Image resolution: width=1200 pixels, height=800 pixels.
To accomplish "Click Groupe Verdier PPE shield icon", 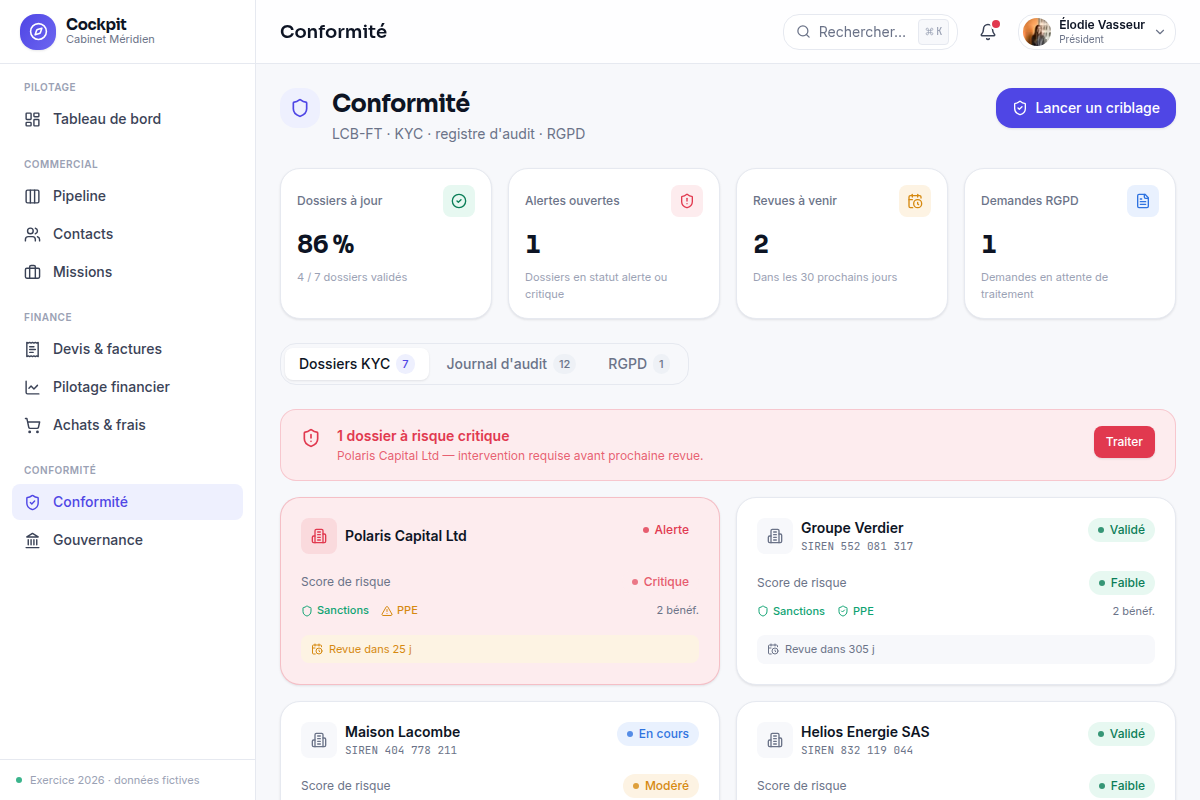I will click(843, 611).
